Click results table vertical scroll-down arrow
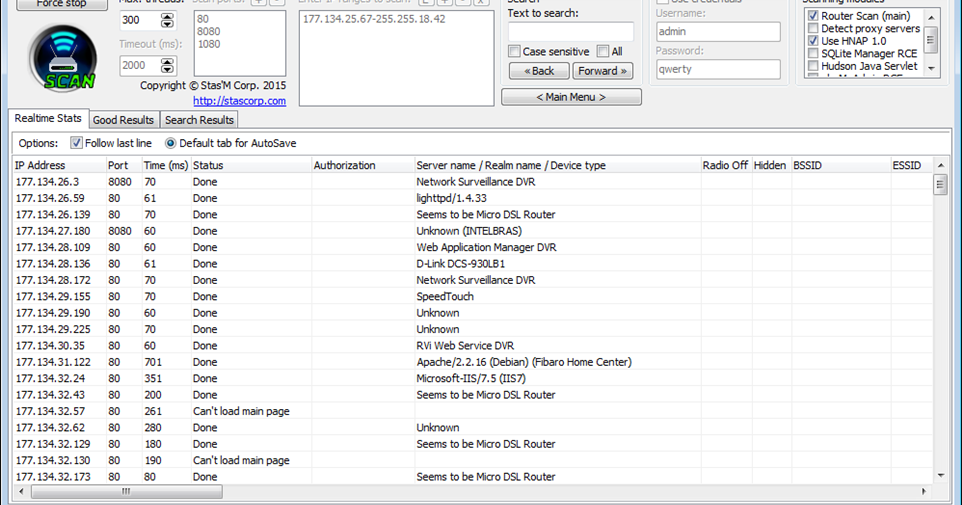The height and width of the screenshot is (505, 962). 941,476
